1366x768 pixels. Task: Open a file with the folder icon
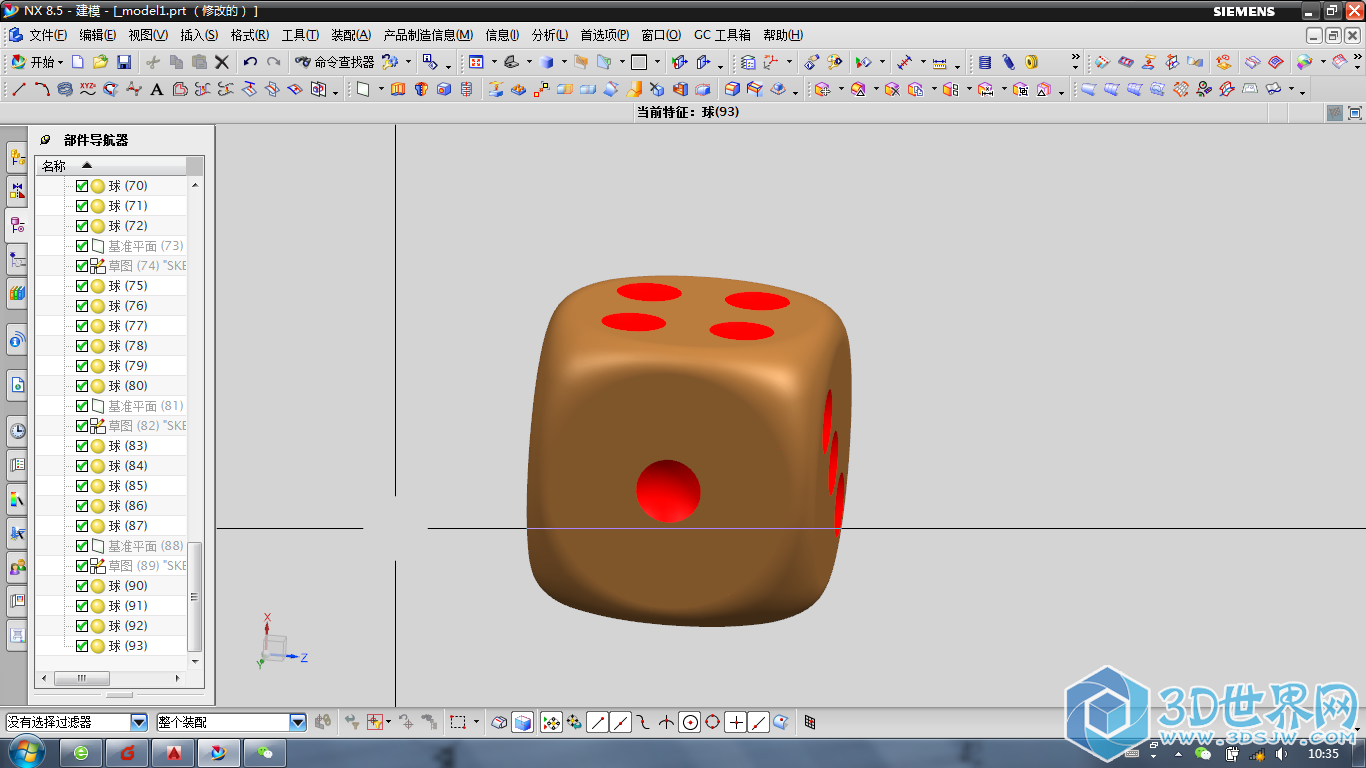tap(101, 62)
